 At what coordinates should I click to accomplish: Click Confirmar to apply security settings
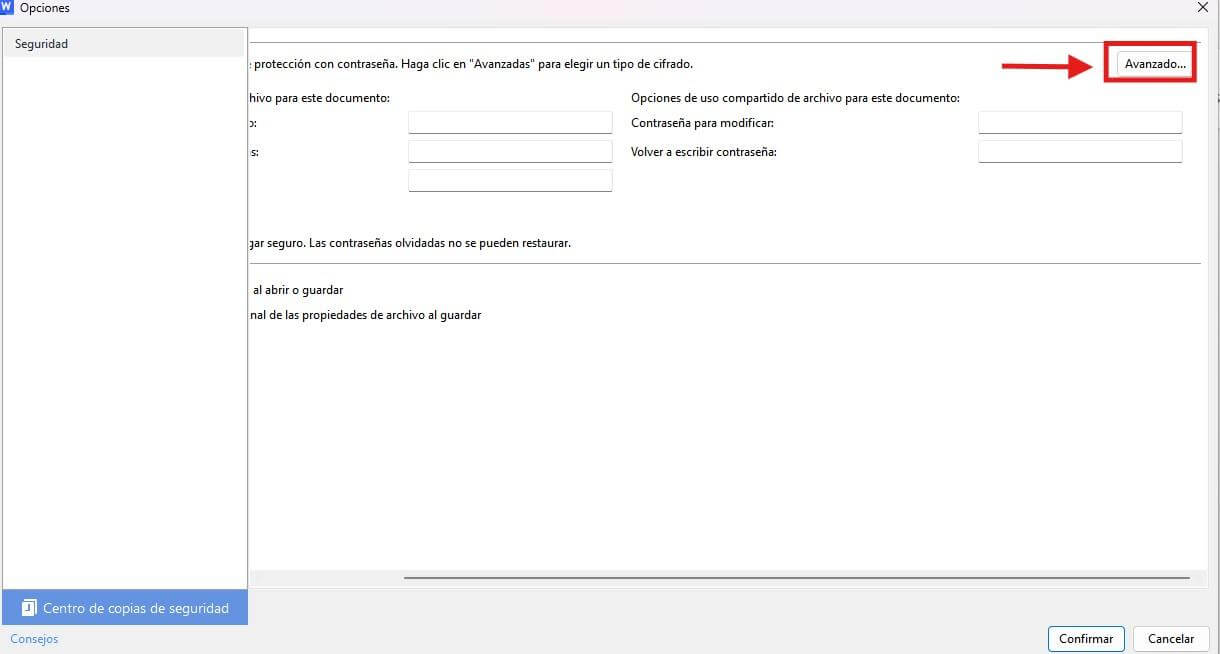pos(1086,638)
